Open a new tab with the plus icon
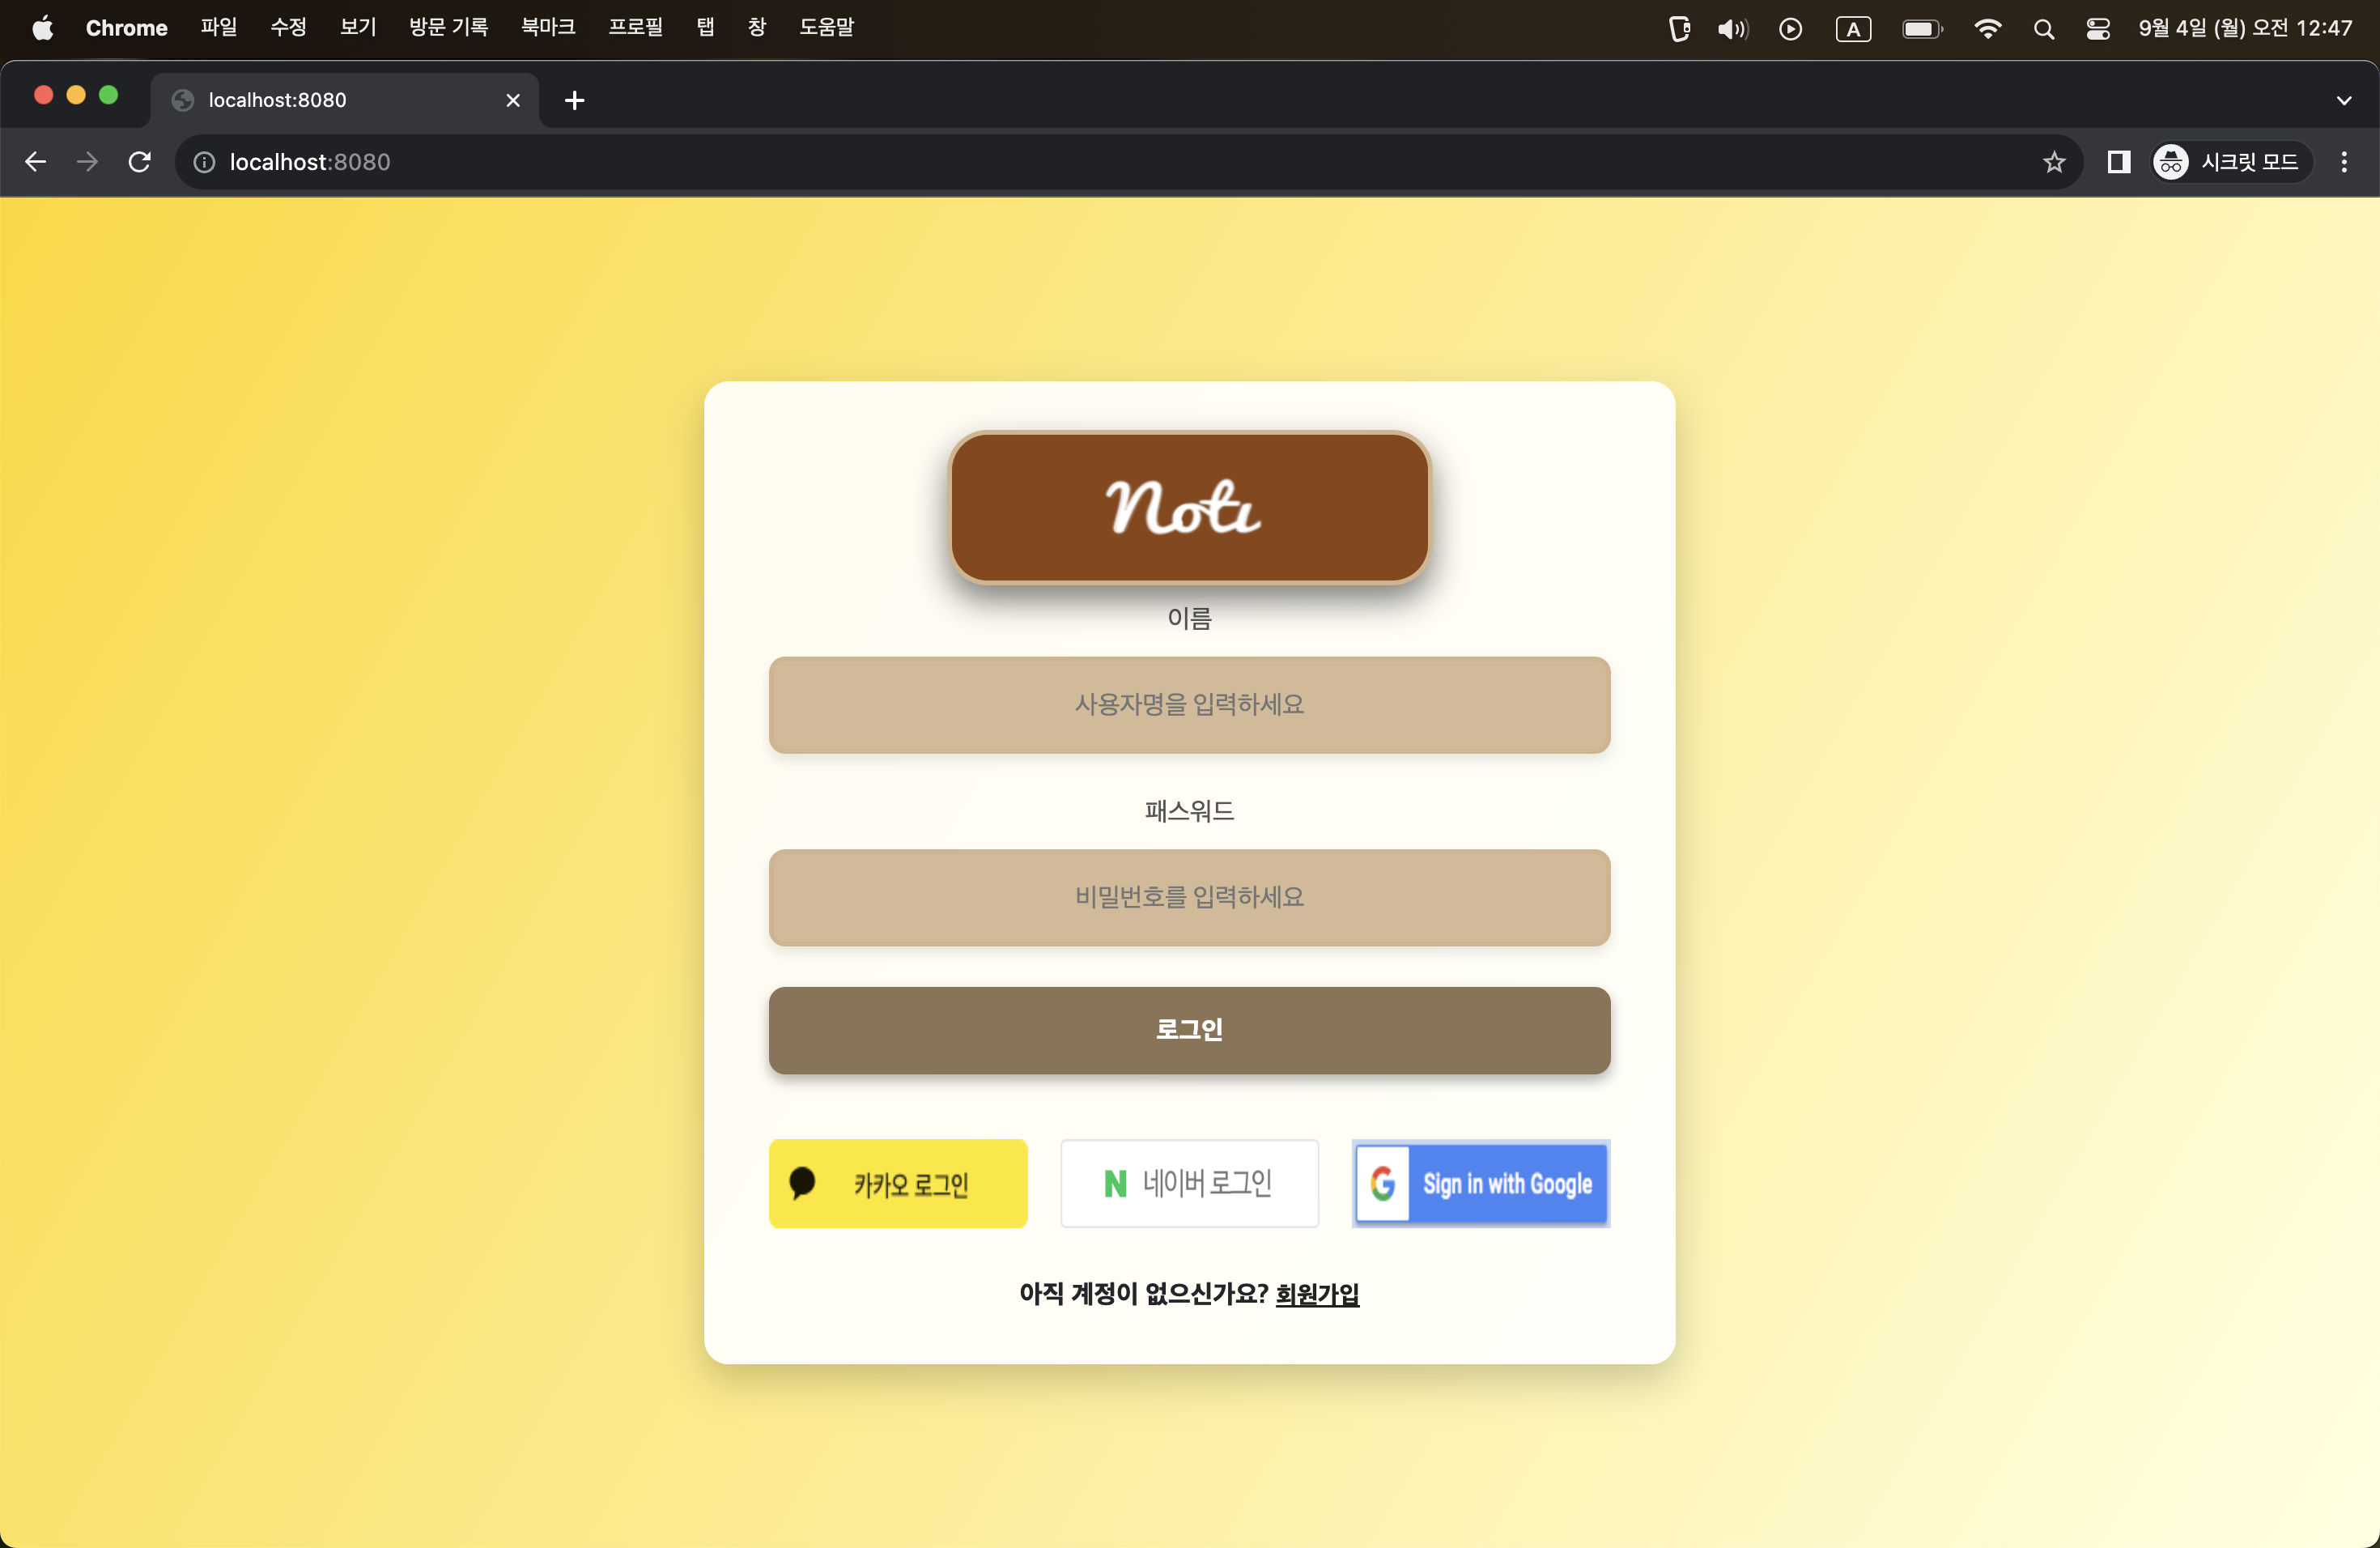 (x=574, y=100)
